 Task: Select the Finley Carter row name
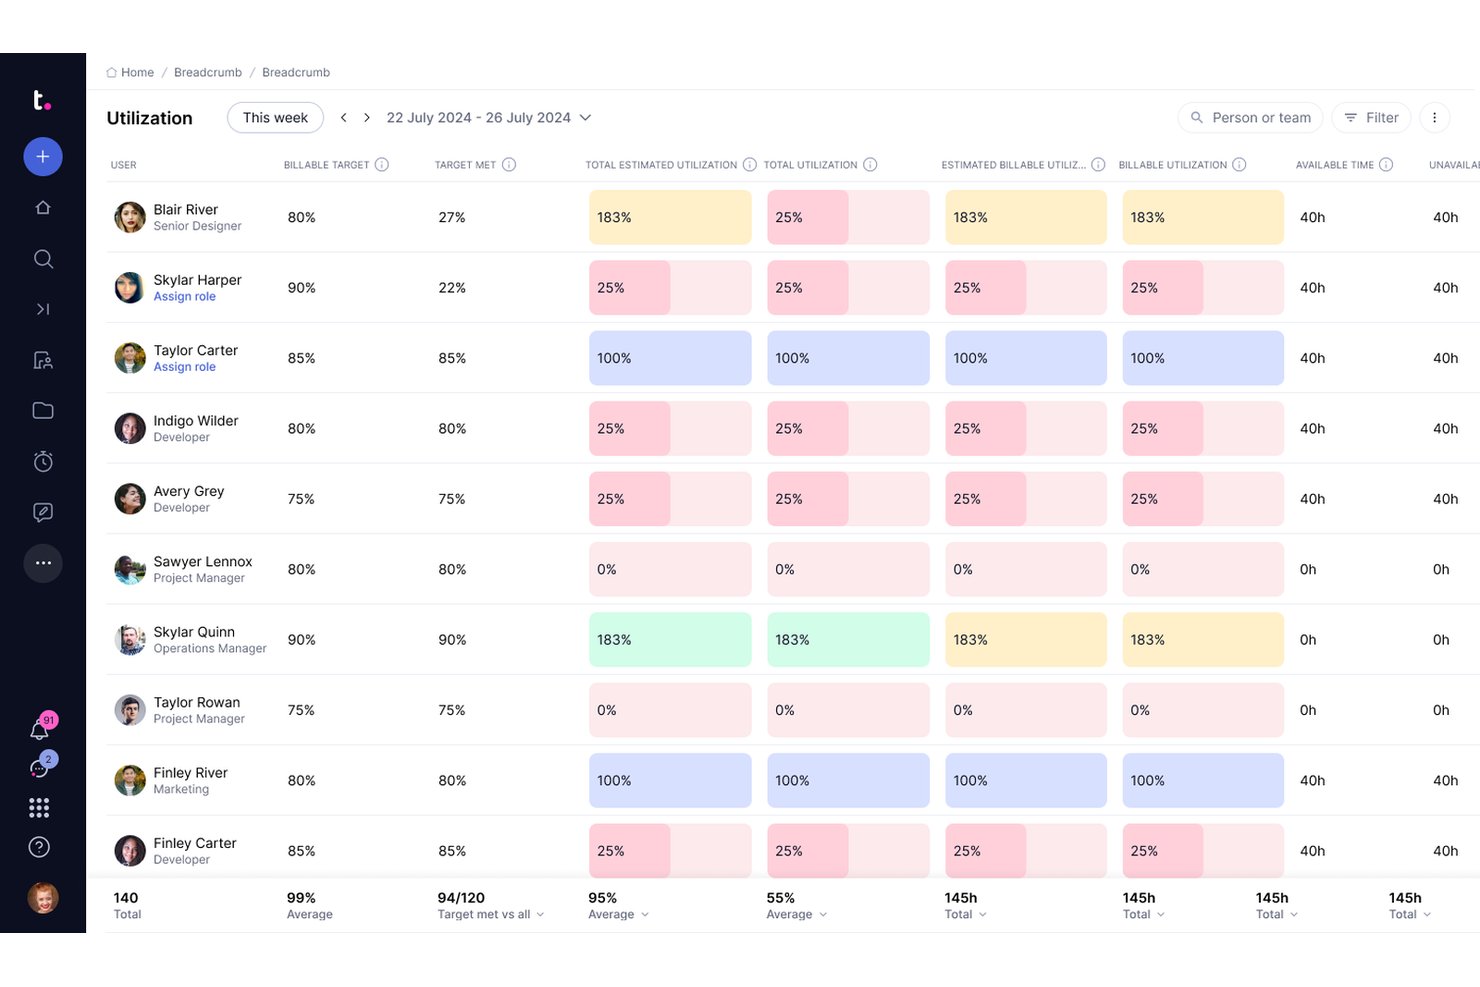click(x=195, y=843)
